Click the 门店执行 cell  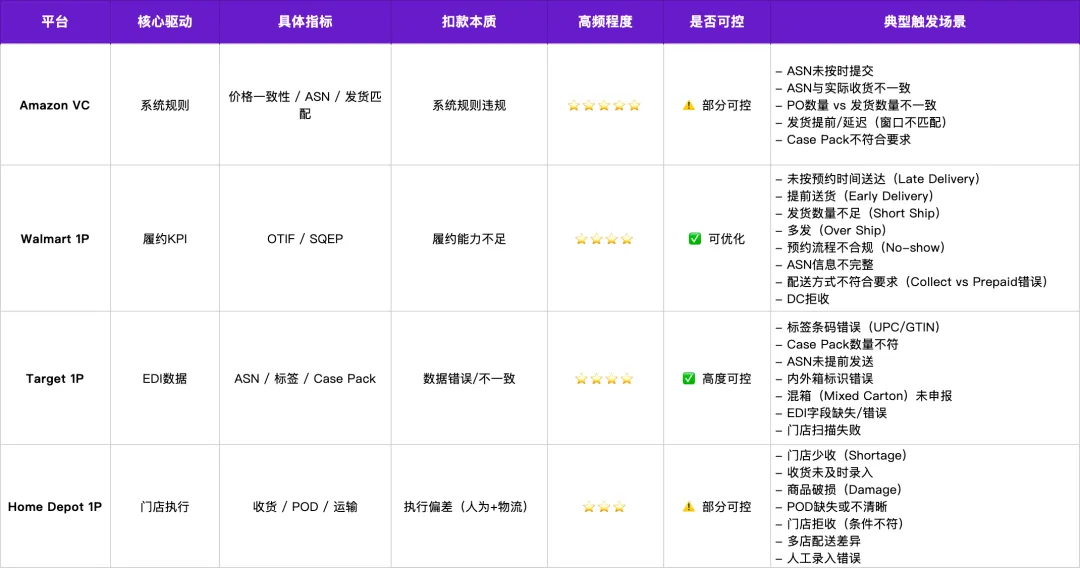click(165, 507)
